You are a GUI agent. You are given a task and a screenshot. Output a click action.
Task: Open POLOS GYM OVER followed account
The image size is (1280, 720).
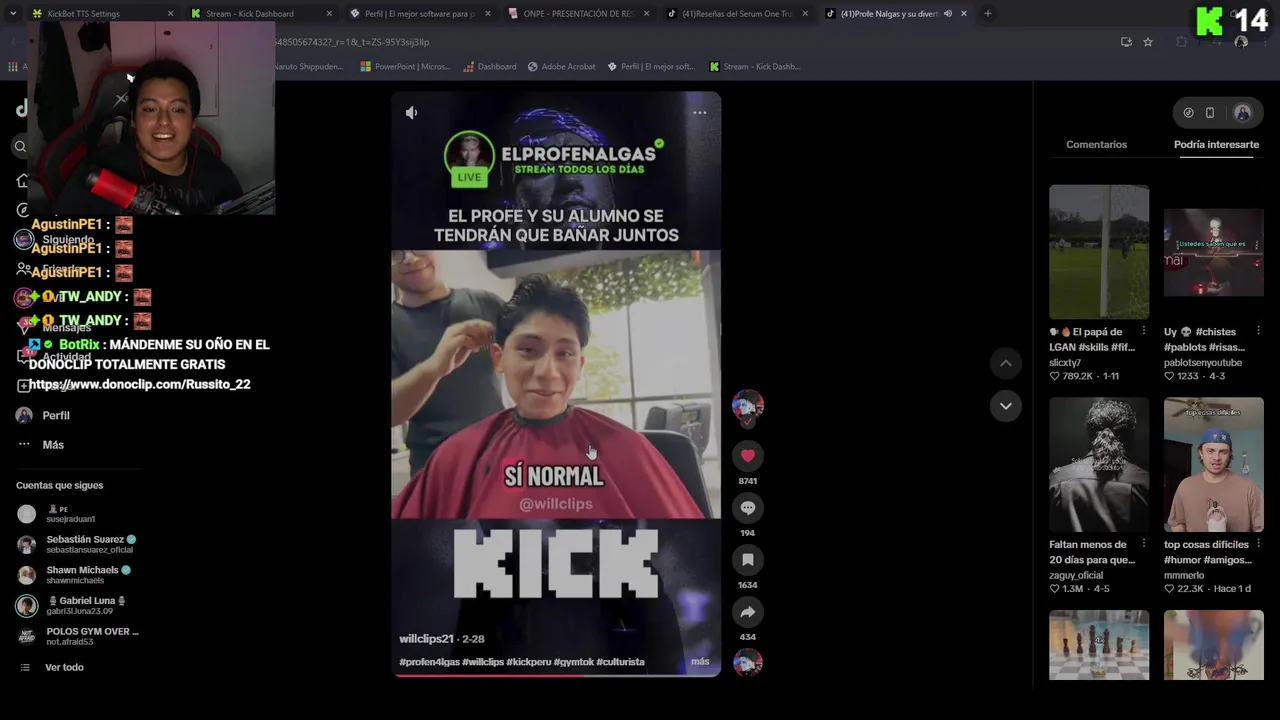(x=78, y=636)
